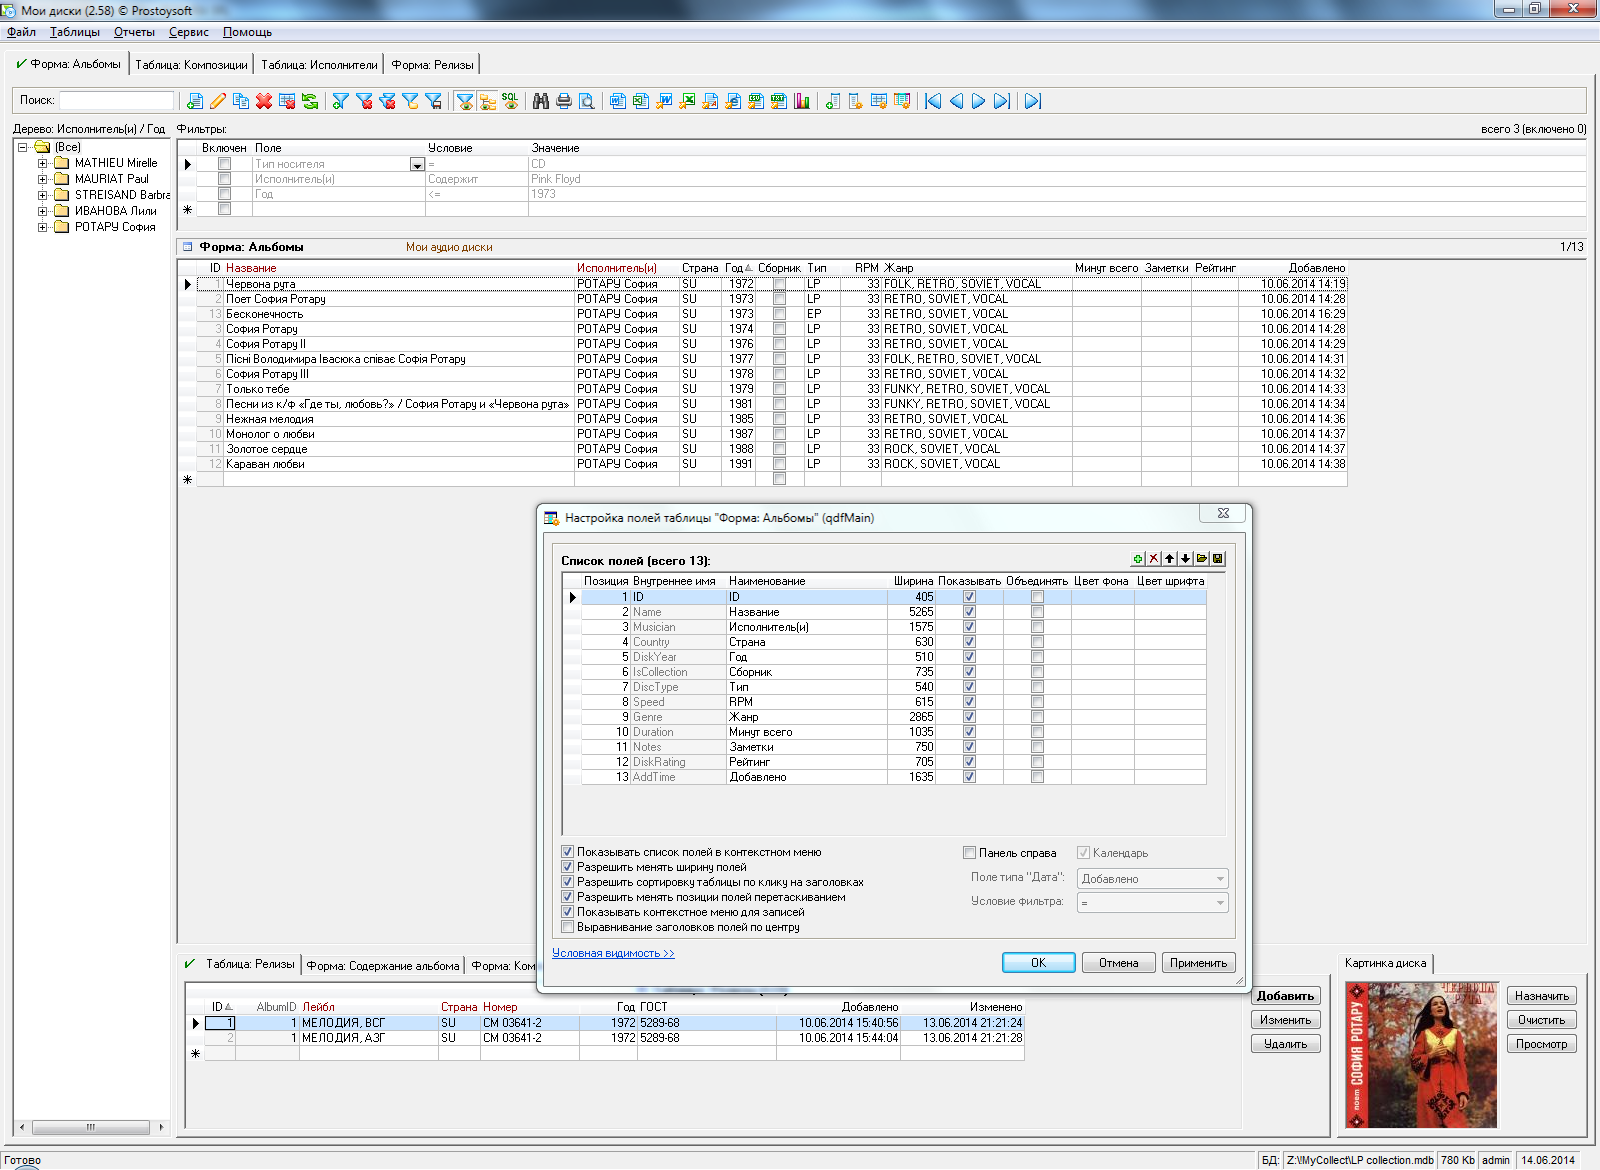The width and height of the screenshot is (1600, 1170).
Task: Enable 'Панель справа' checkbox
Action: (x=969, y=853)
